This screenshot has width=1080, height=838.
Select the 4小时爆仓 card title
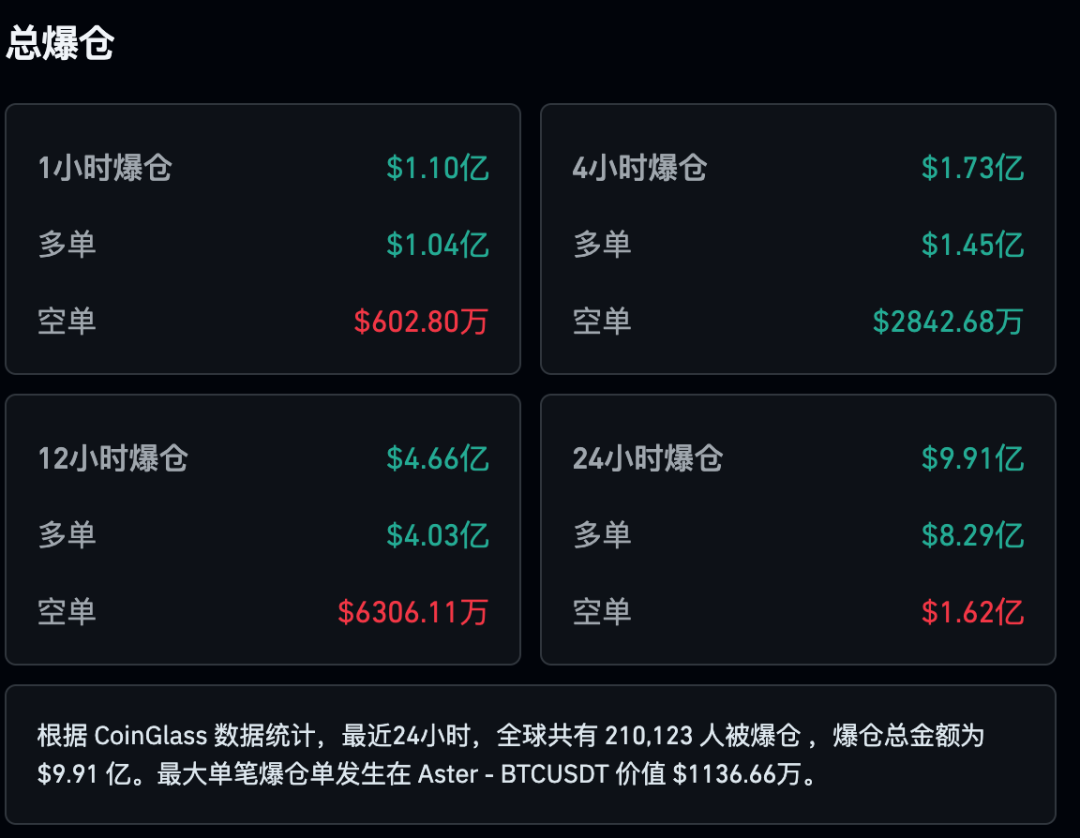click(x=640, y=168)
